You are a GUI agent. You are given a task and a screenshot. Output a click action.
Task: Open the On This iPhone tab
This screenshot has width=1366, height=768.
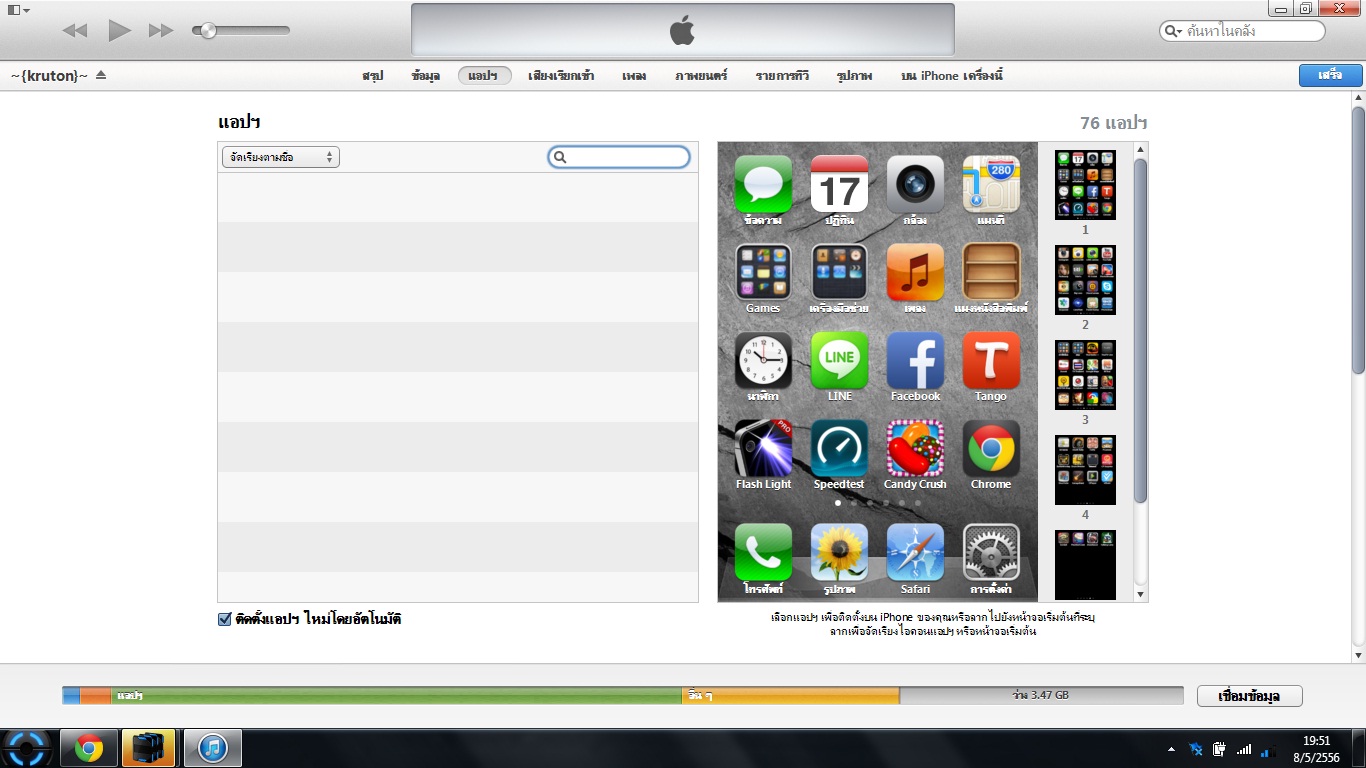point(951,76)
